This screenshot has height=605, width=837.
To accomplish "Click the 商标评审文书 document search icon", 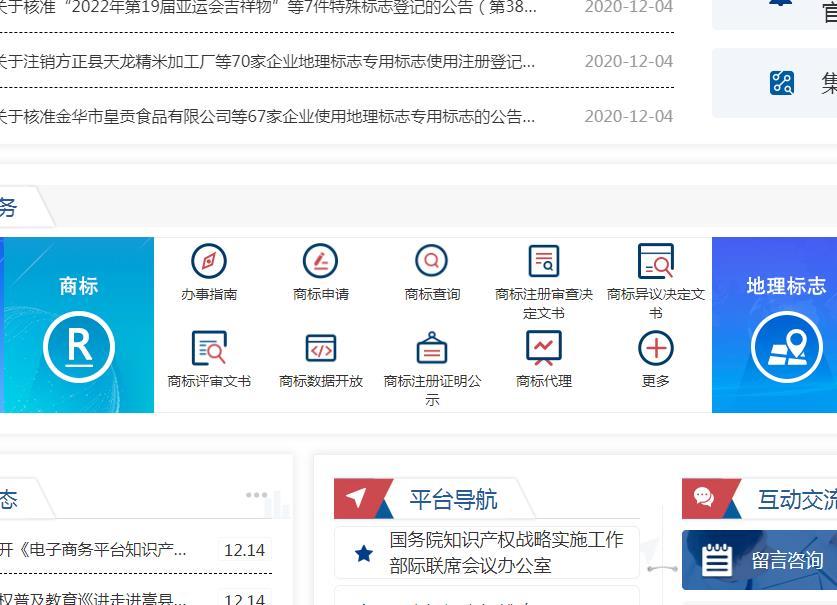I will point(208,348).
